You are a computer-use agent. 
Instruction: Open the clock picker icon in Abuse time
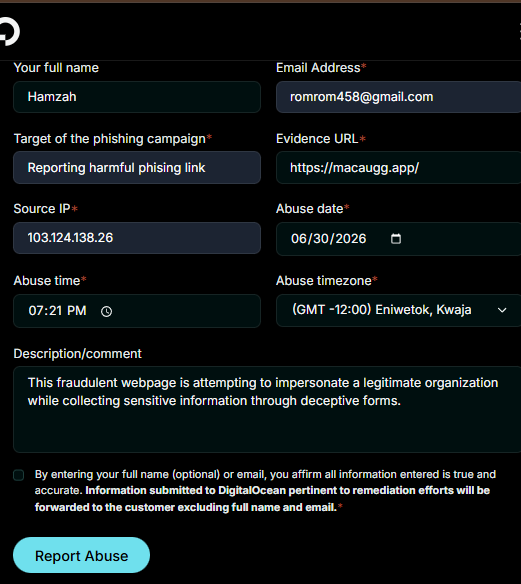click(x=107, y=311)
